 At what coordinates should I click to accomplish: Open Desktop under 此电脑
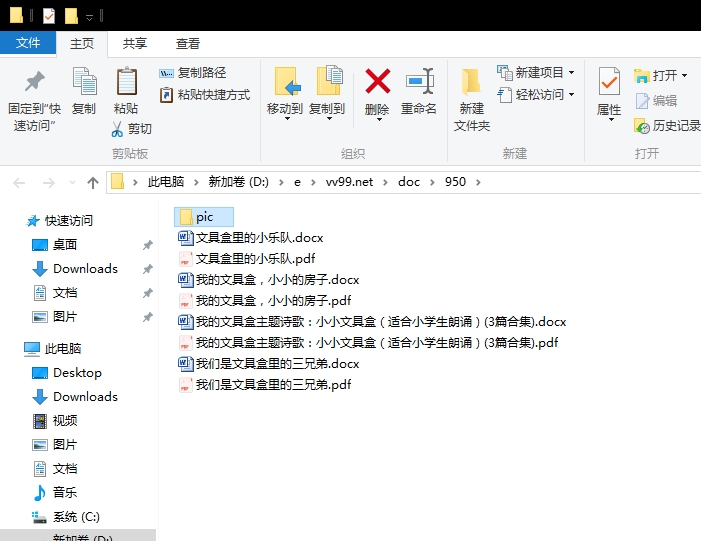[x=67, y=373]
